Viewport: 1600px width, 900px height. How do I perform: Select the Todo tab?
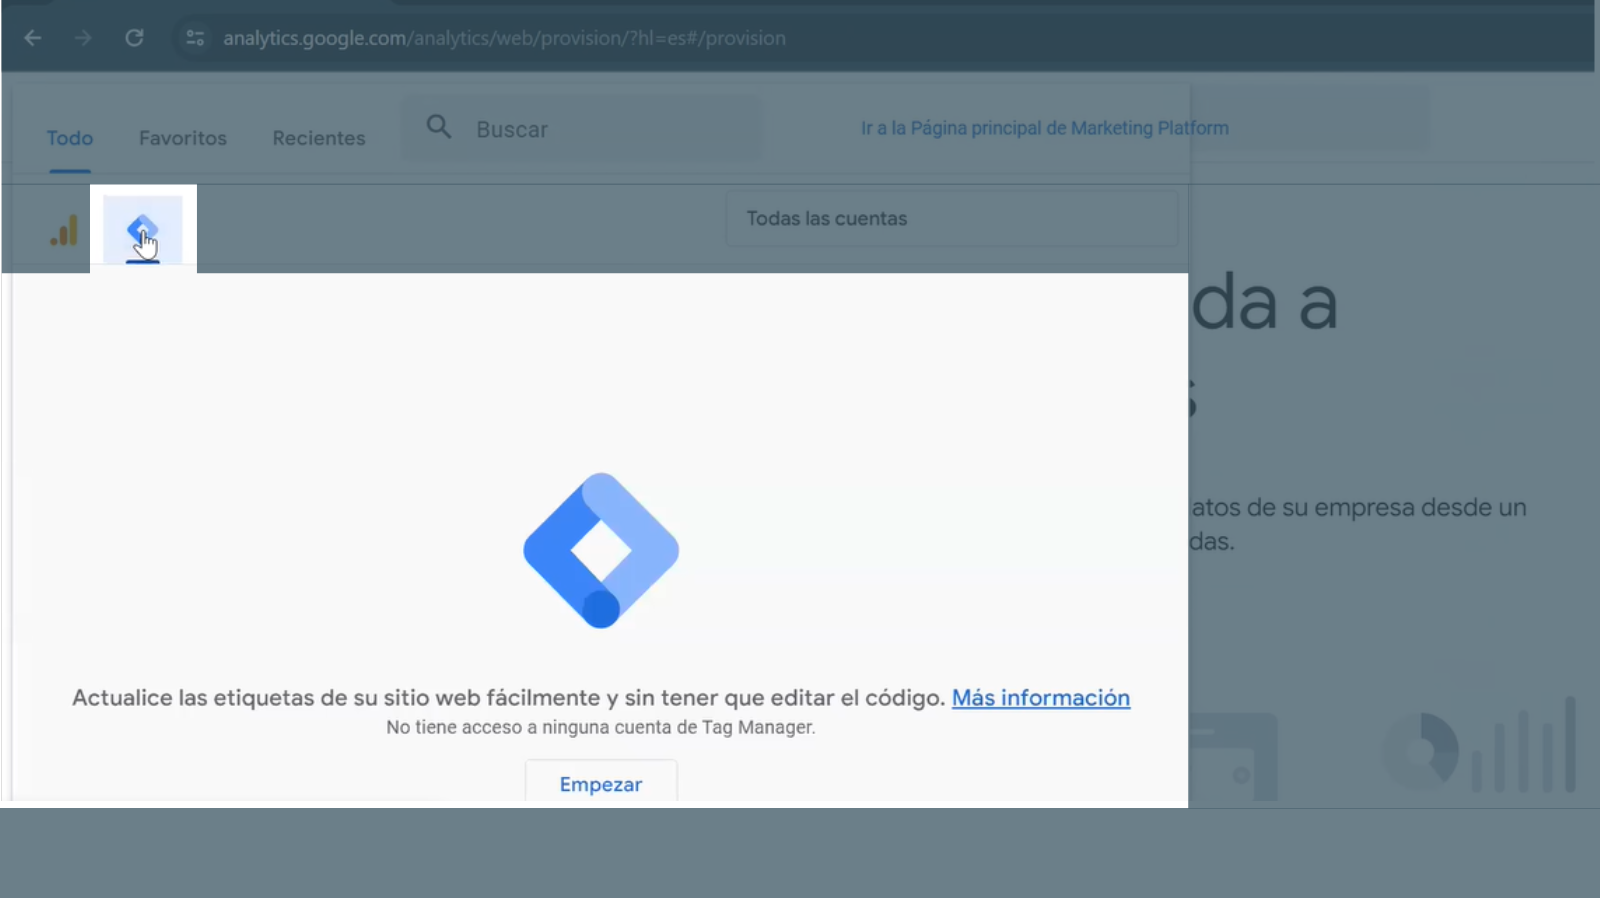(70, 138)
